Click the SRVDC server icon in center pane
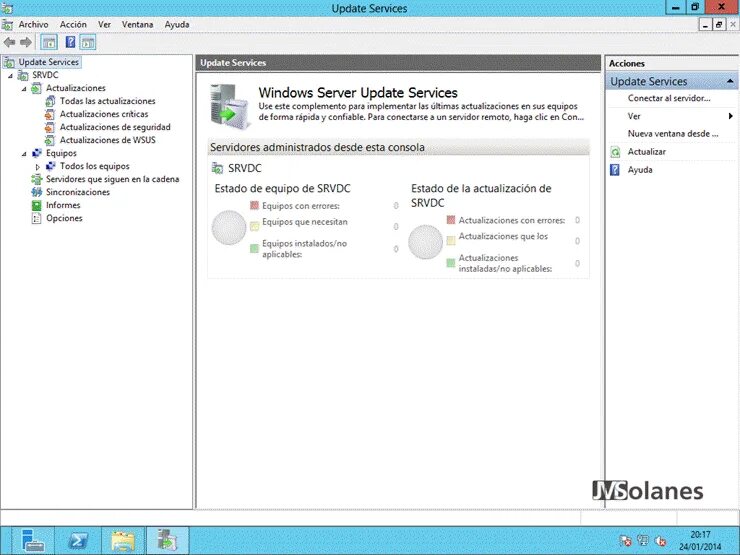Screen dimensions: 740x555 click(218, 168)
